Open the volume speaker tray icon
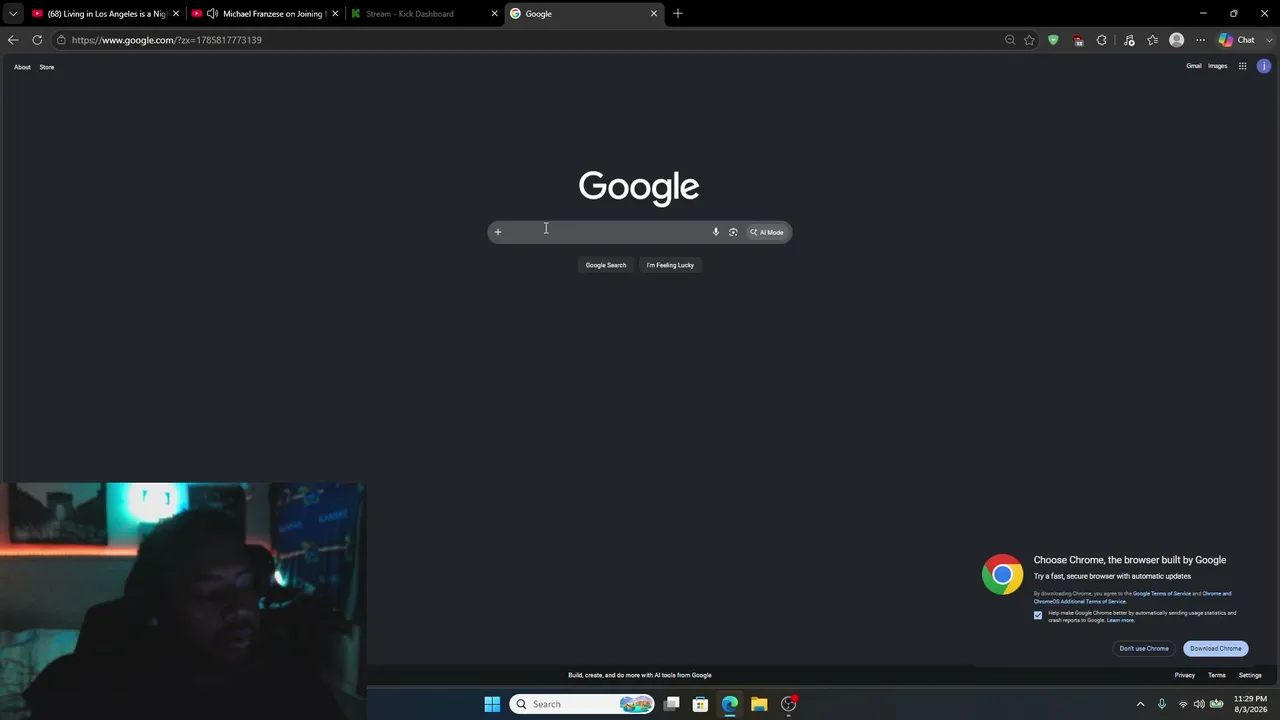This screenshot has height=720, width=1280. (x=1199, y=704)
